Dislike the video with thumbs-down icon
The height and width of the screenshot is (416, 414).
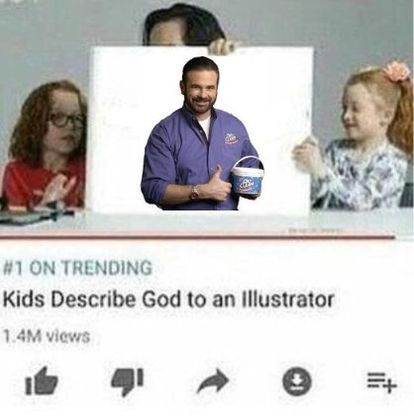pos(127,382)
